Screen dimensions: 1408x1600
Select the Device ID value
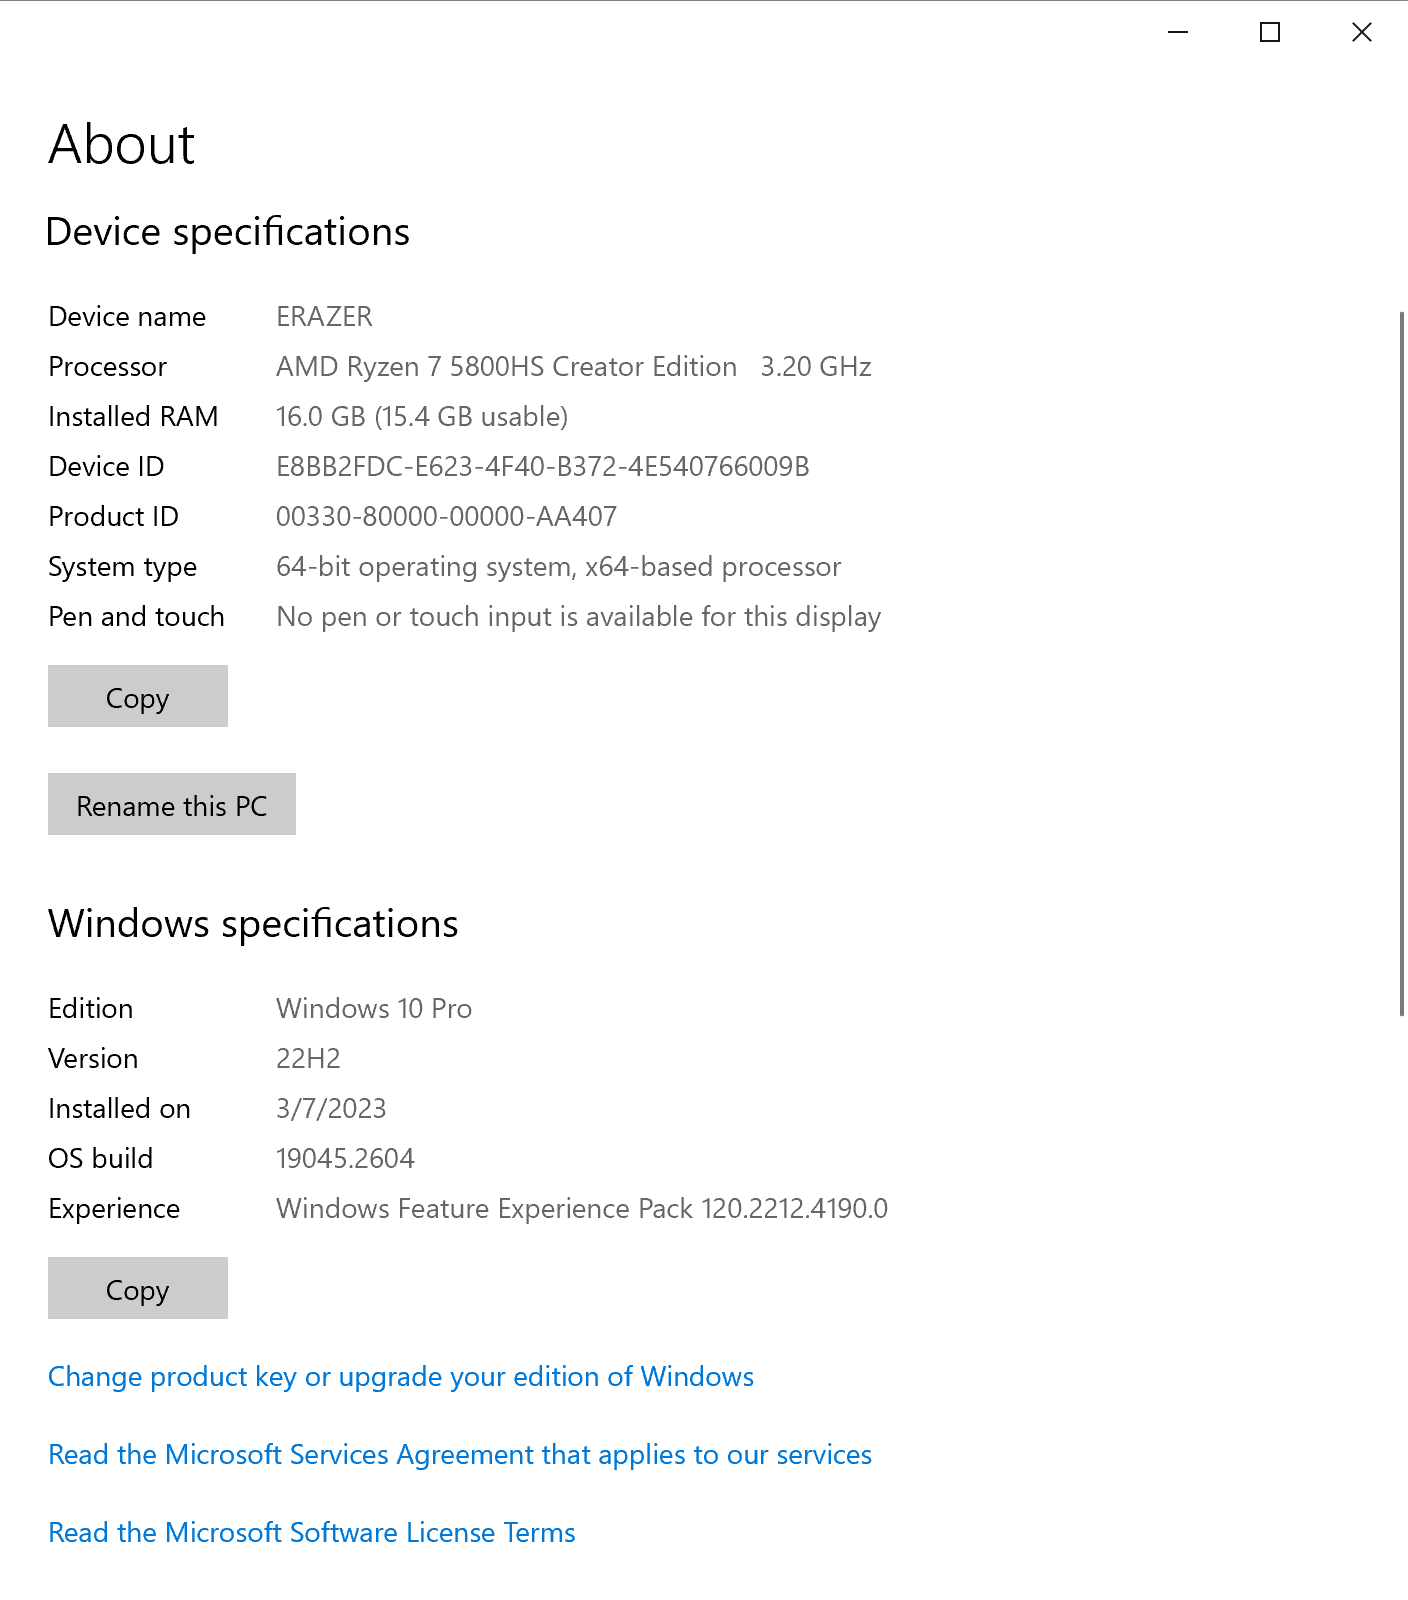542,467
